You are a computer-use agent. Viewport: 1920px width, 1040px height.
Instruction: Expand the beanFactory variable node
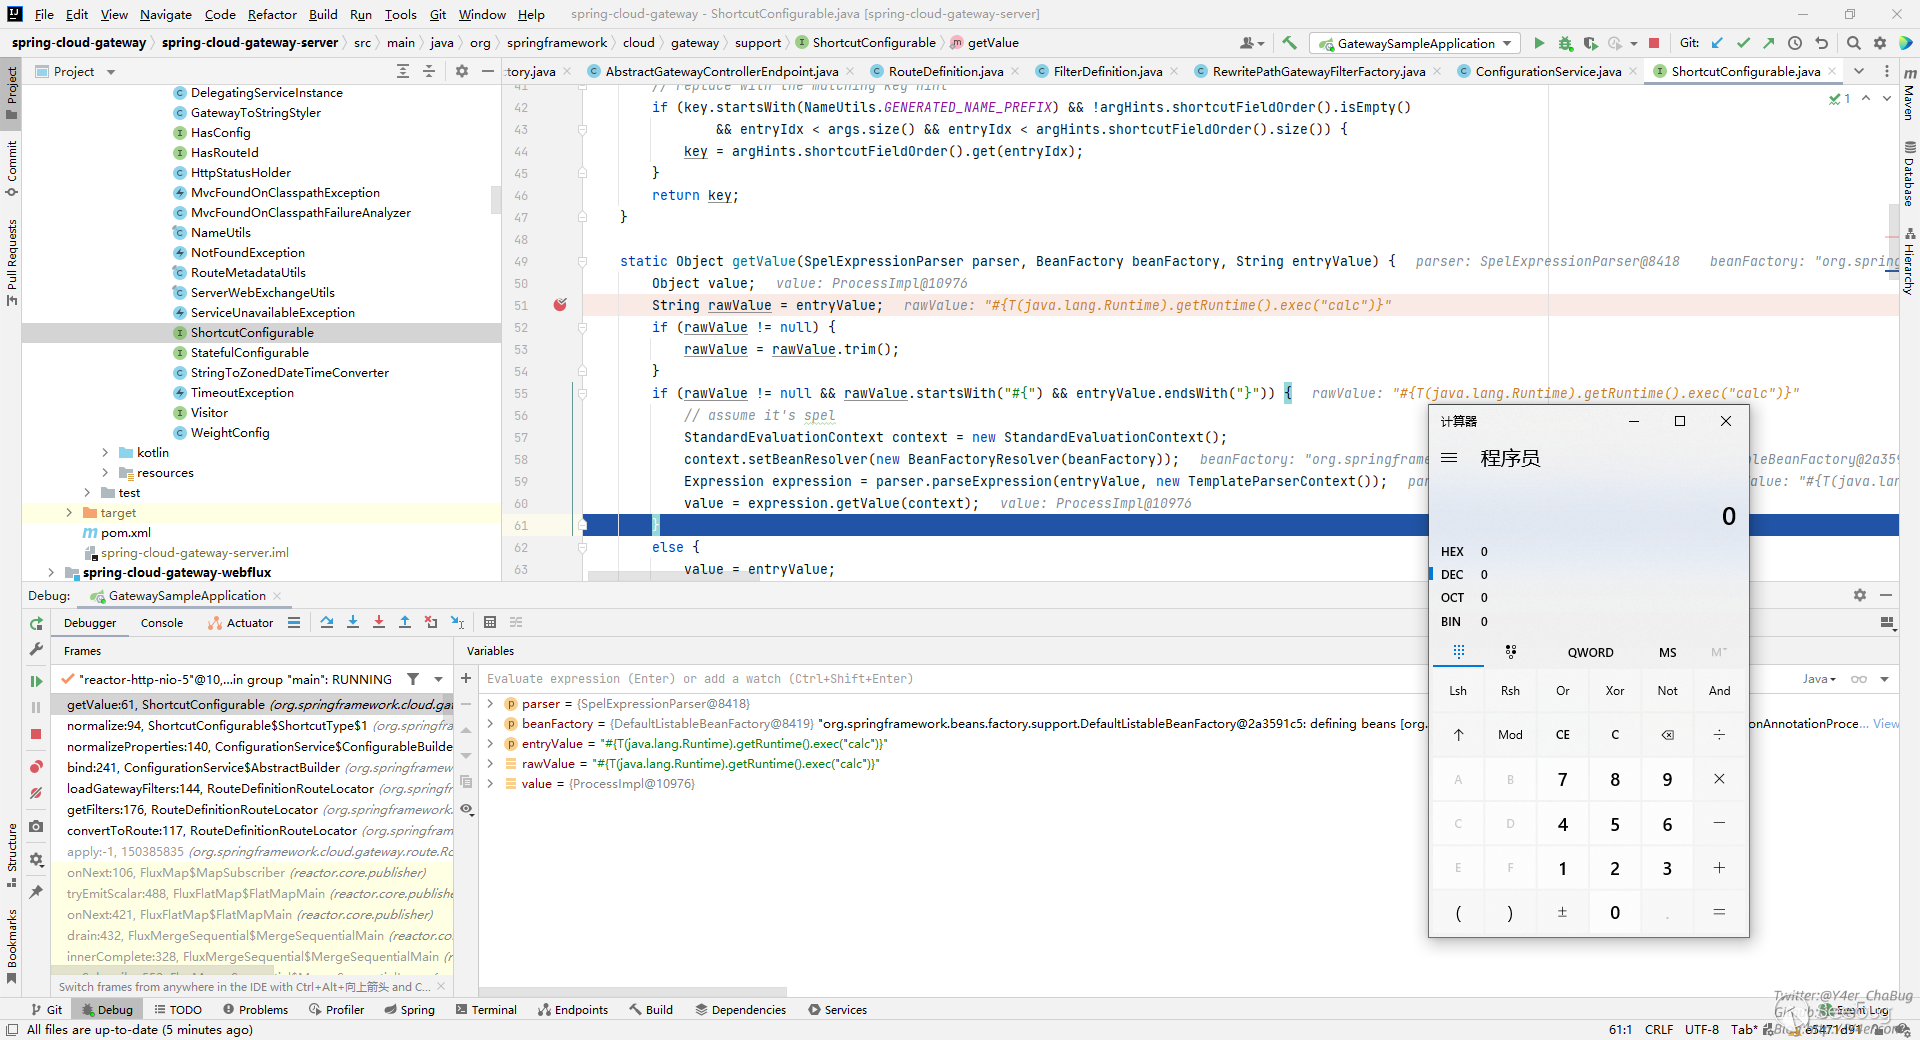point(490,724)
